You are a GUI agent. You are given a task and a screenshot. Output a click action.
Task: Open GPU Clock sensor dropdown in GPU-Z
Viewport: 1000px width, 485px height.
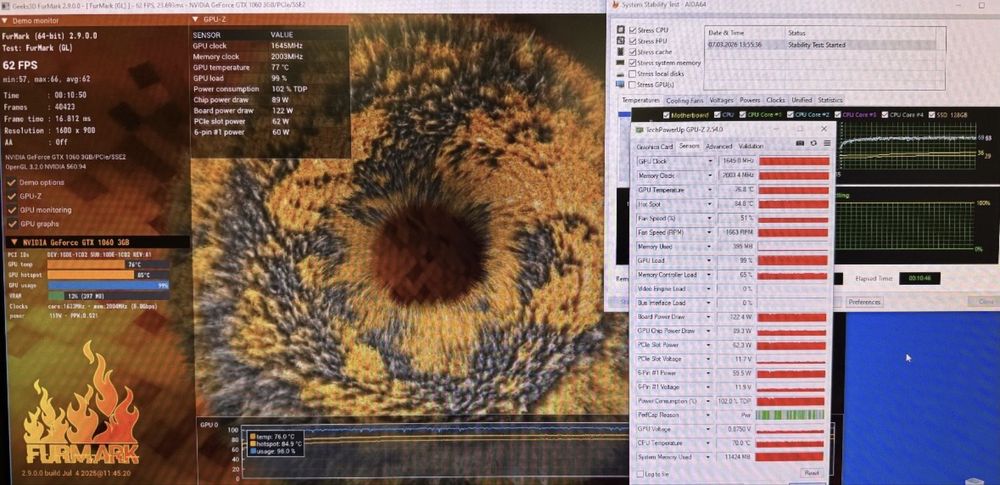710,161
